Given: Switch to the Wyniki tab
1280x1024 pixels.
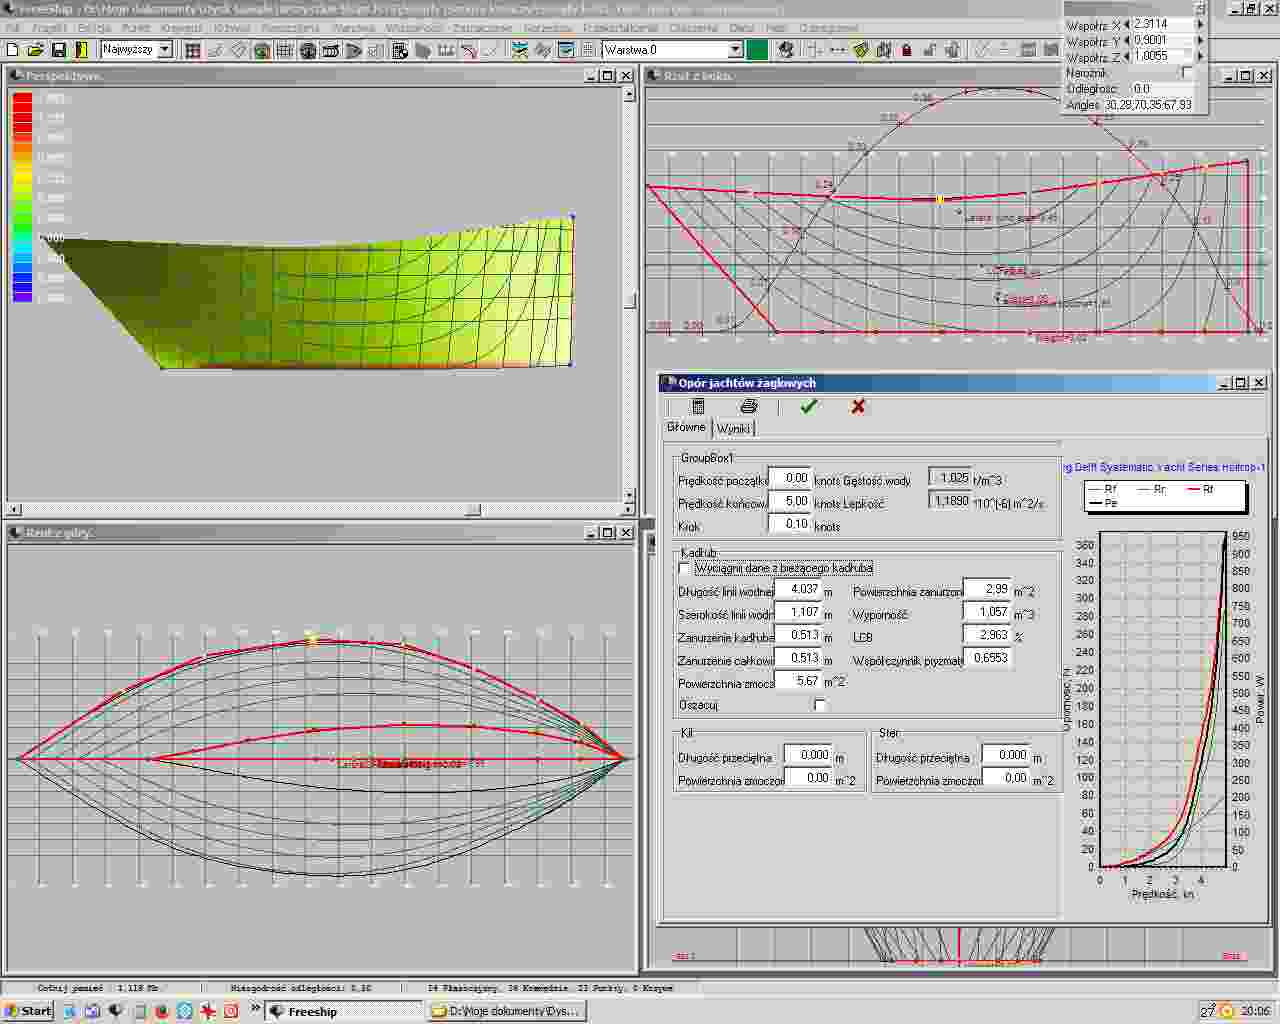Looking at the screenshot, I should click(x=733, y=428).
